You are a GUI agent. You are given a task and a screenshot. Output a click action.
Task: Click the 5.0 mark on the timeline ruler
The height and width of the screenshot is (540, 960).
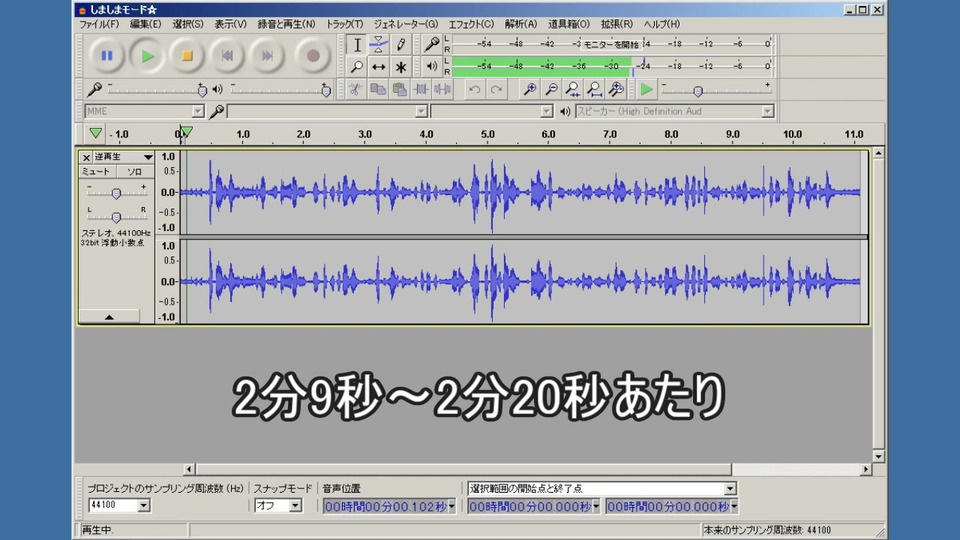point(488,134)
